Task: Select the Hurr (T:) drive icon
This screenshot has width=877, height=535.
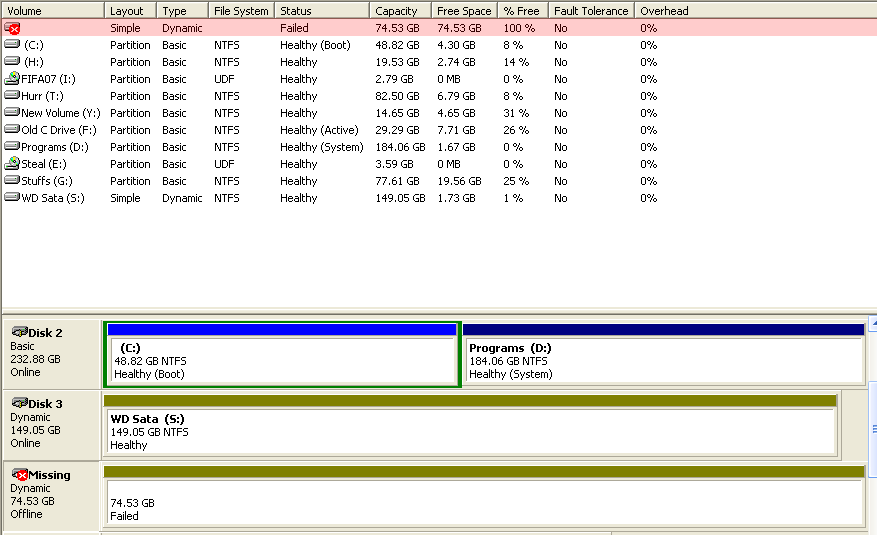Action: pos(12,96)
